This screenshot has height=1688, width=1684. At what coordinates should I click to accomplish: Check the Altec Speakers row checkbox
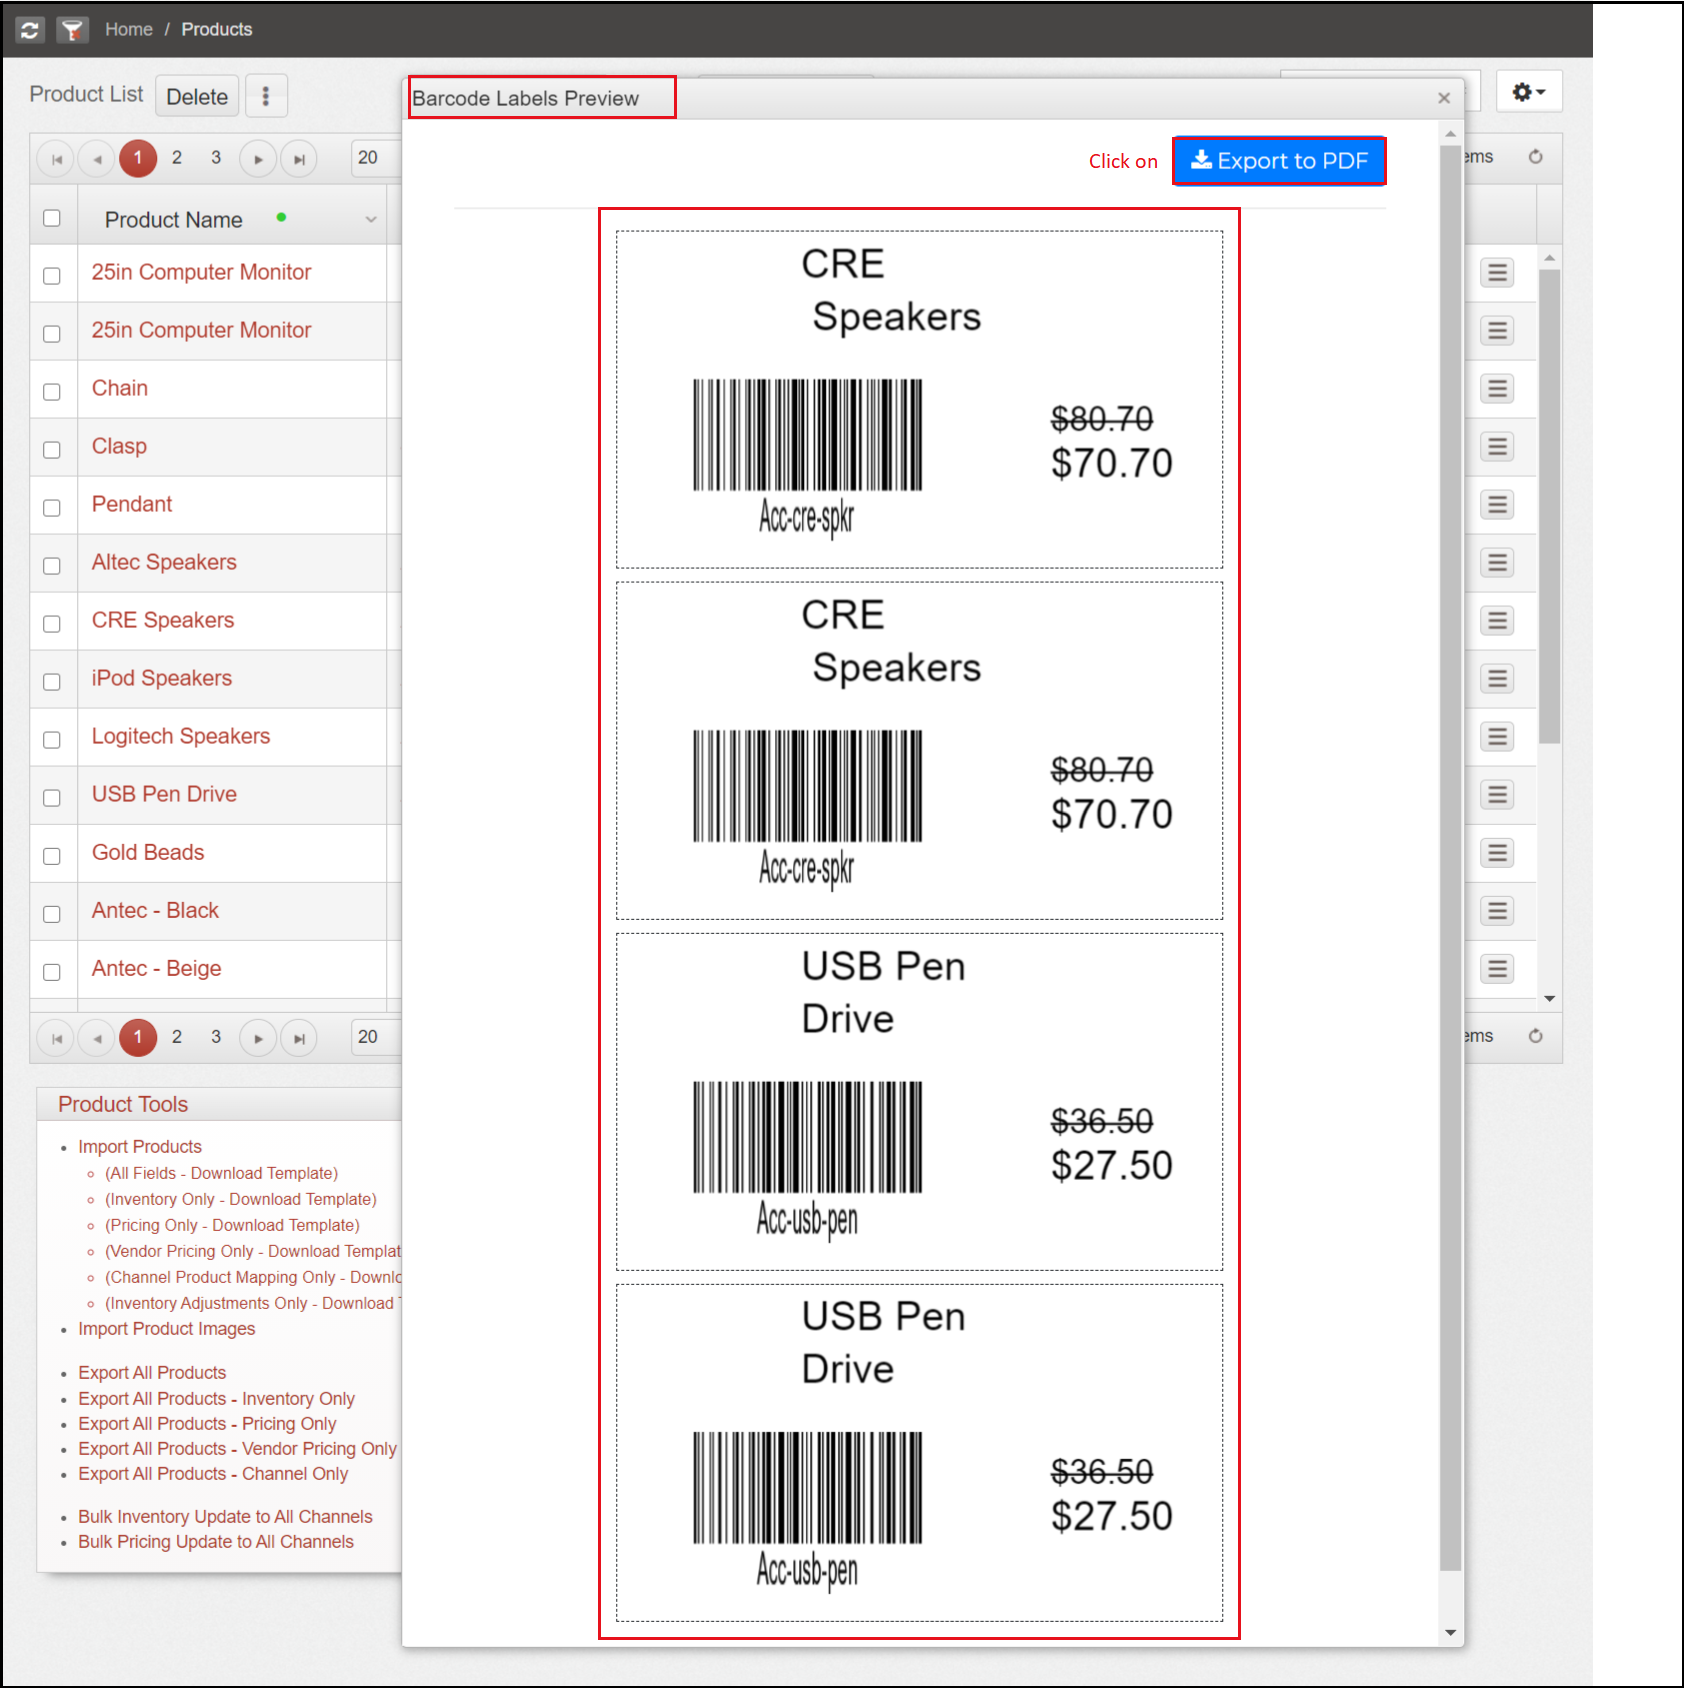coord(52,566)
